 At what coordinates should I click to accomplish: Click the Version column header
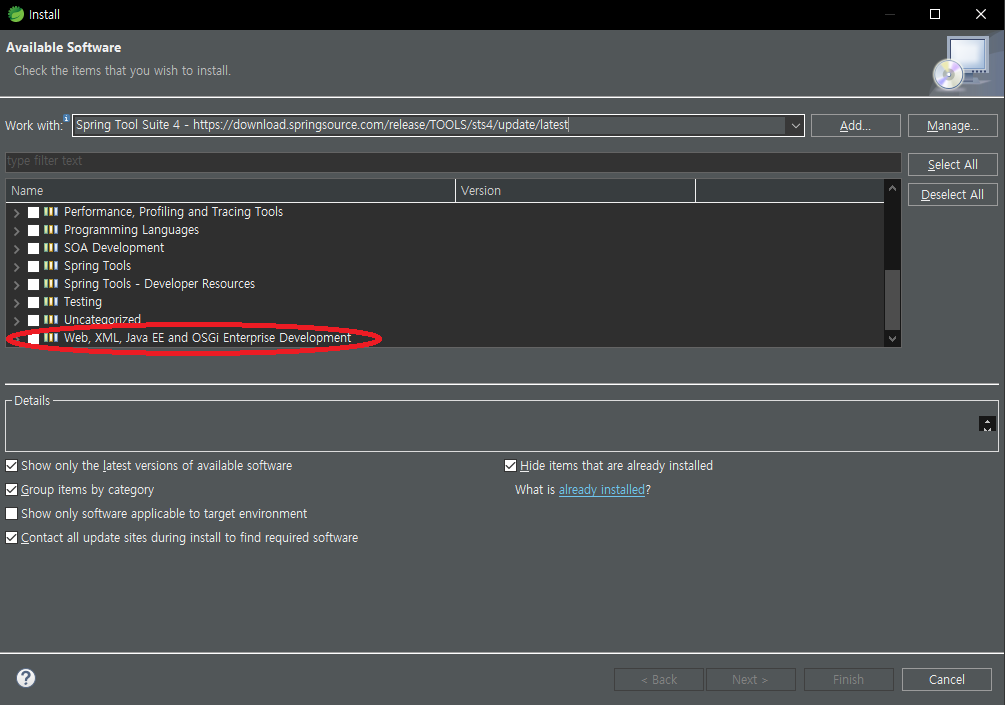coord(575,190)
